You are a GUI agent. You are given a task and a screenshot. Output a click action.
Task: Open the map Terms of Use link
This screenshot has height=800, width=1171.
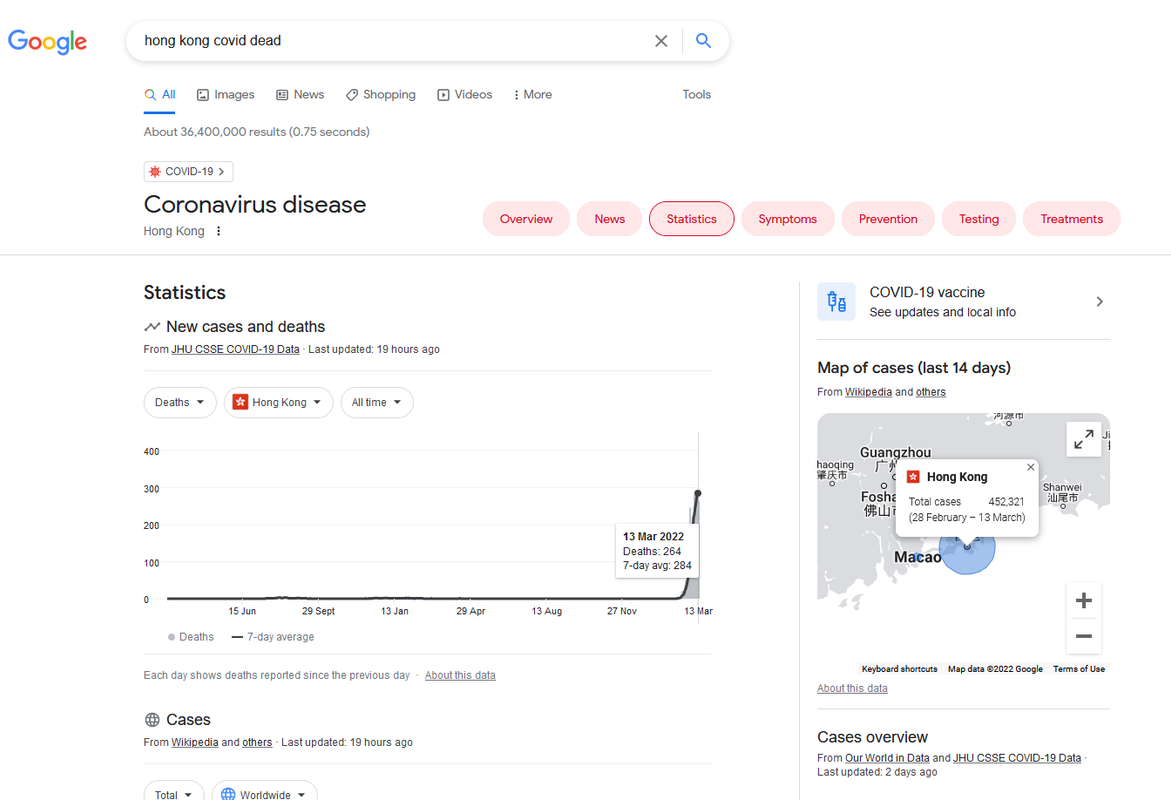[1079, 669]
